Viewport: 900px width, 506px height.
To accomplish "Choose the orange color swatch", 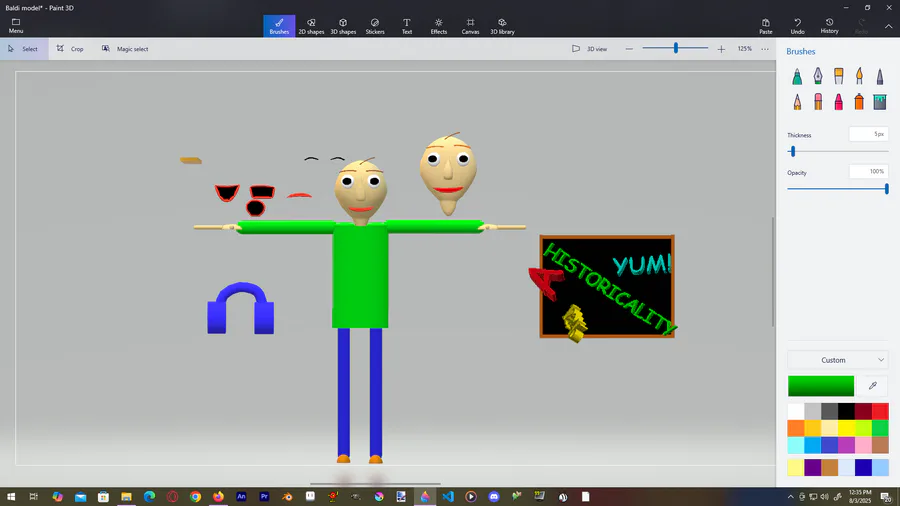I will point(796,428).
